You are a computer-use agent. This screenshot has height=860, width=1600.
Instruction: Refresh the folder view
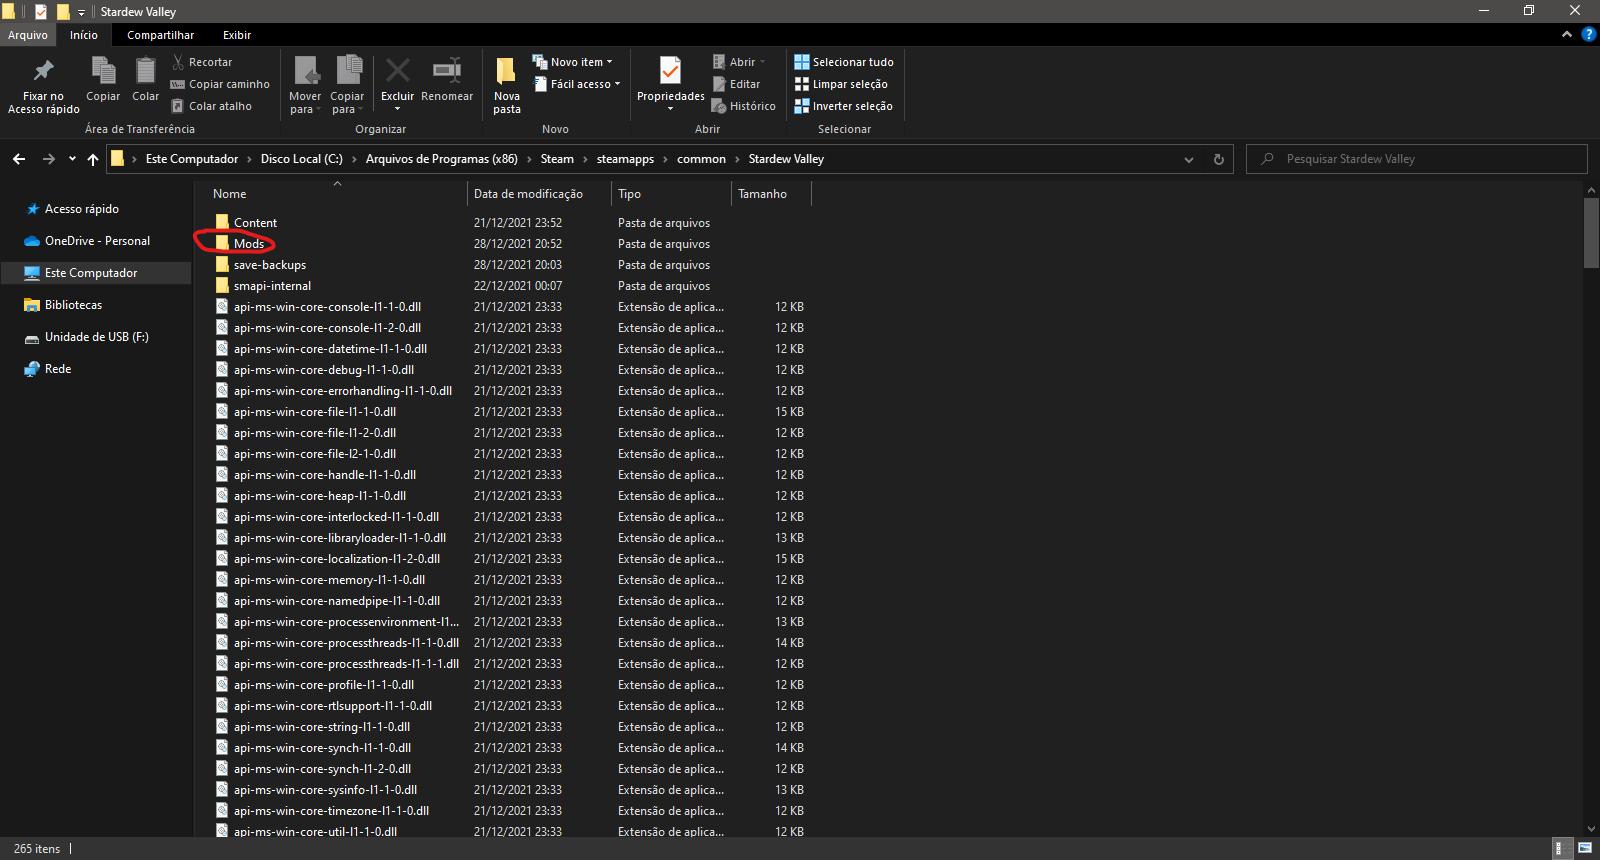point(1219,159)
